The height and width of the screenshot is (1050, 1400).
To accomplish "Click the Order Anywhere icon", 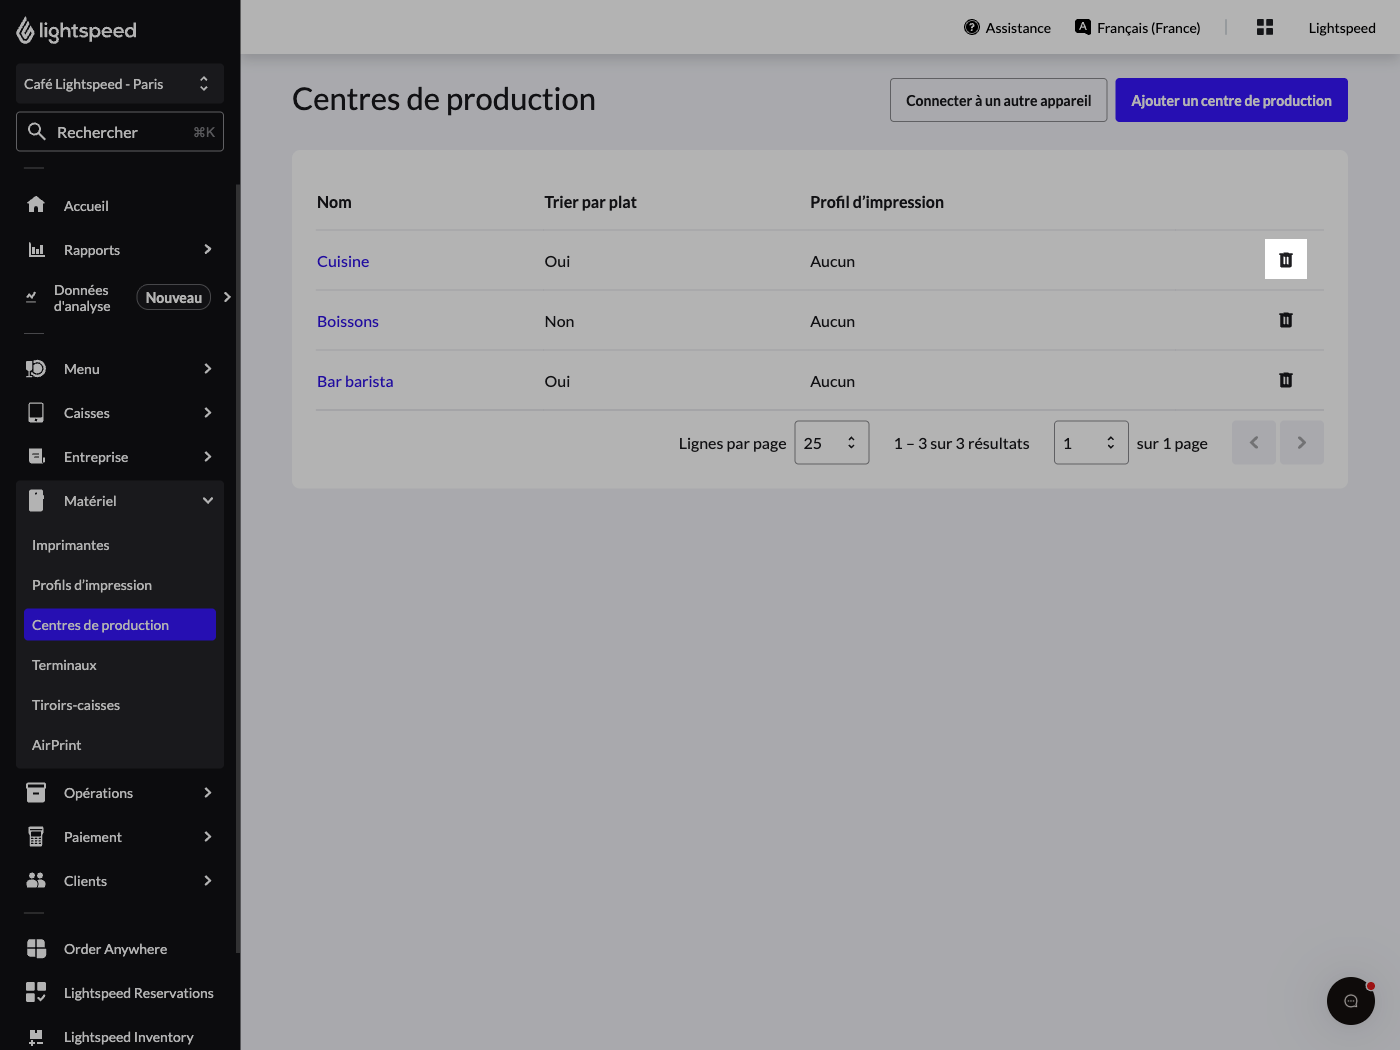I will click(36, 949).
